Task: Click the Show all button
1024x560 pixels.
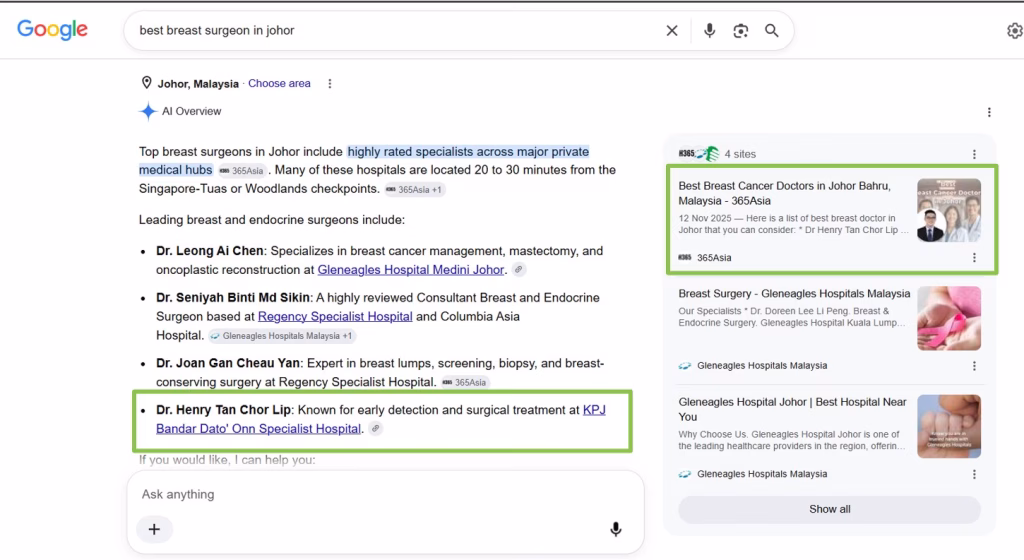Action: pos(829,509)
